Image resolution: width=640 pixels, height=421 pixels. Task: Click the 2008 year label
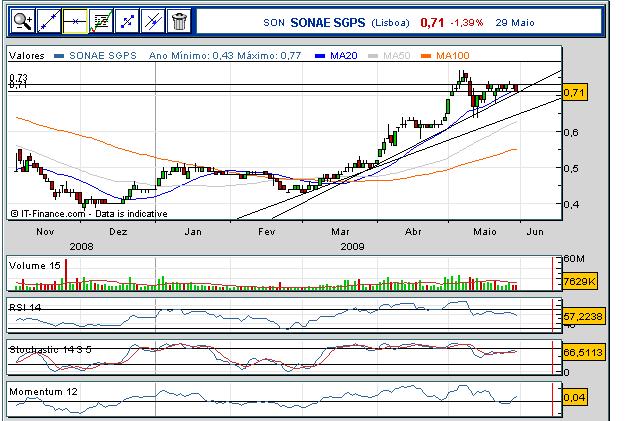click(81, 247)
